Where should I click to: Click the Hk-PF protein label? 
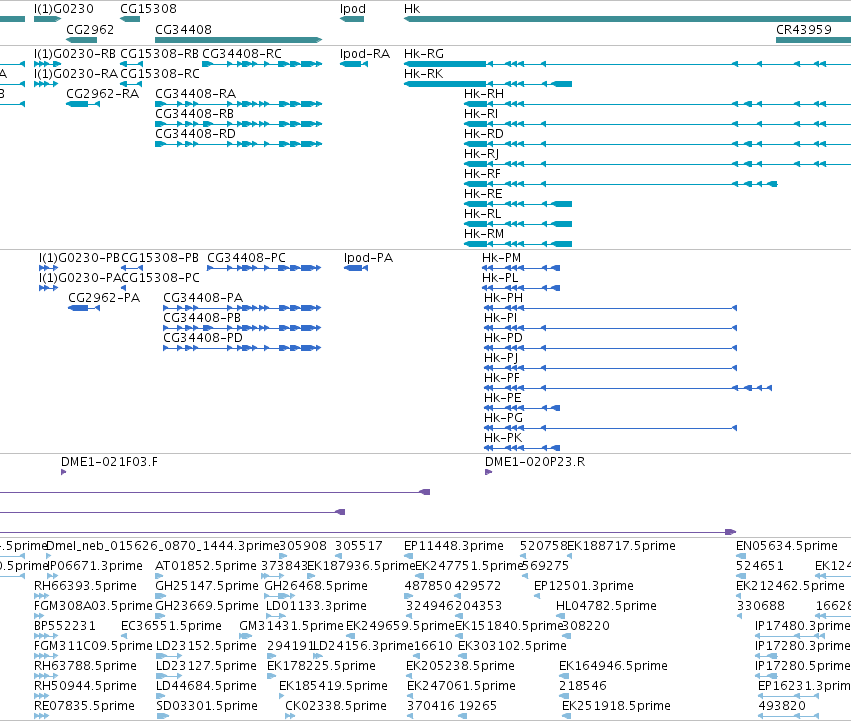pos(502,378)
